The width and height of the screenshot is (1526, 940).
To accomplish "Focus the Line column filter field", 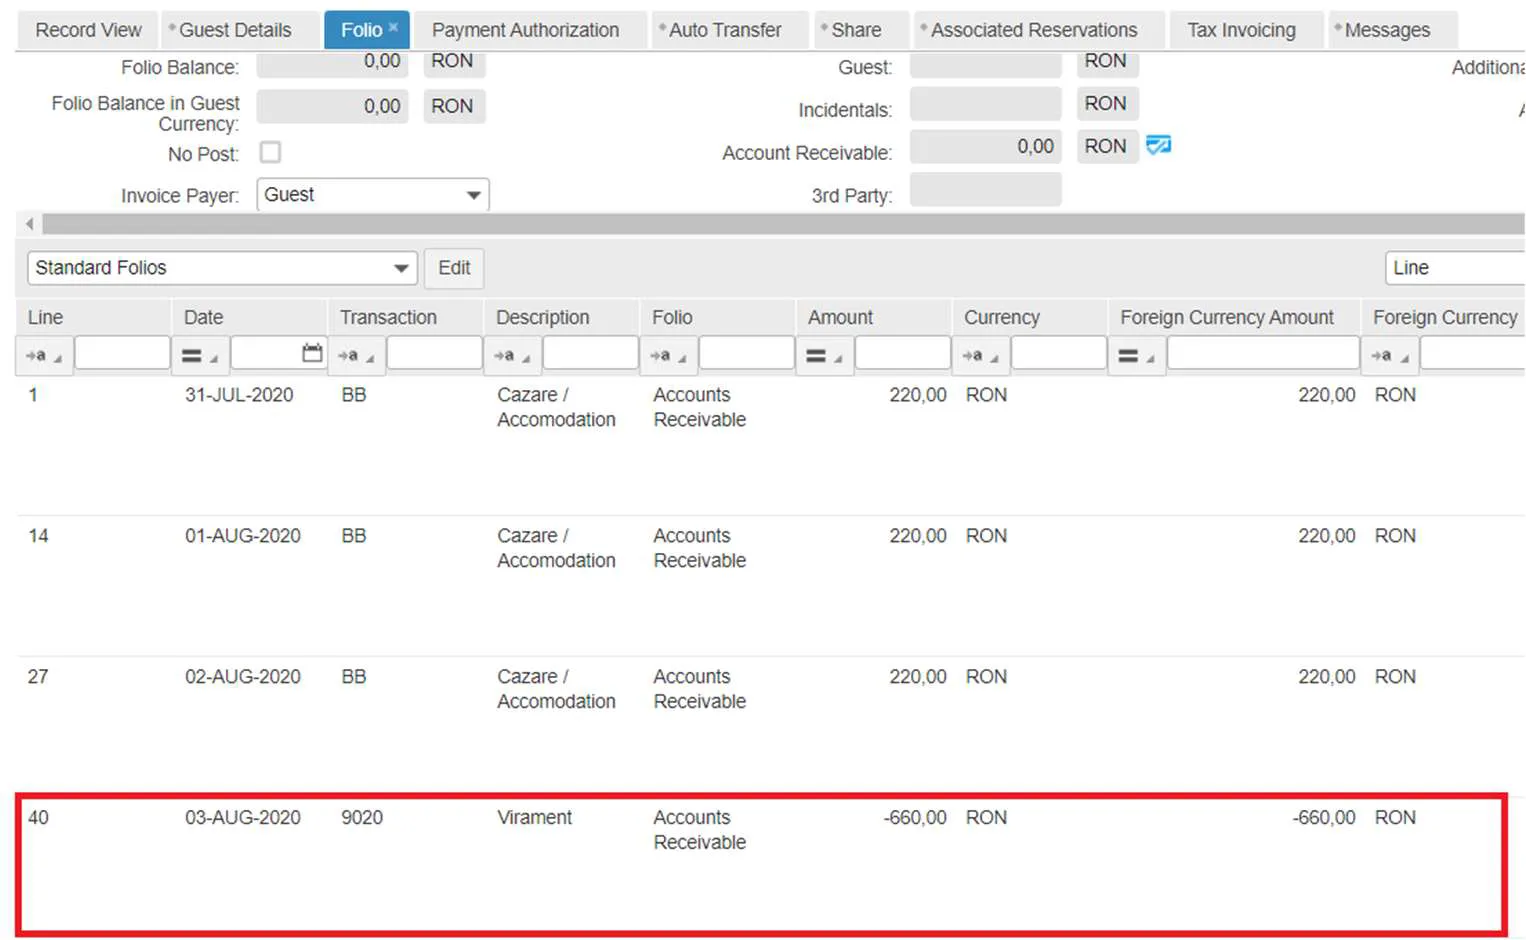I will tap(122, 353).
